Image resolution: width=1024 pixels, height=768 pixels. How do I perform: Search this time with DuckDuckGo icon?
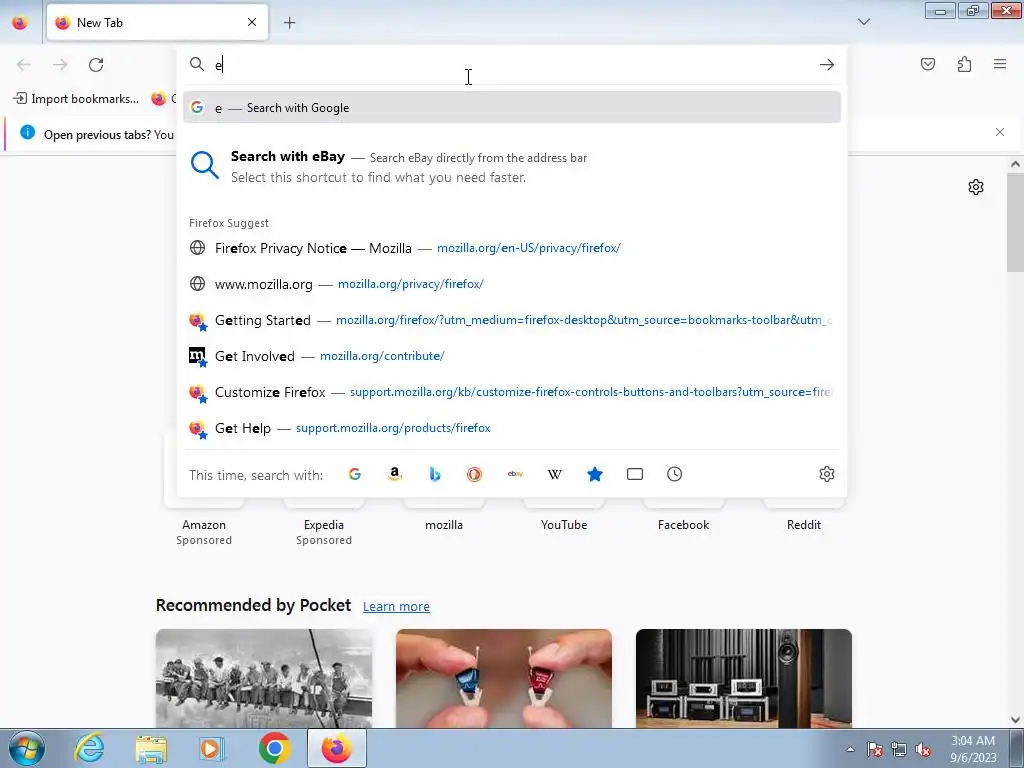point(475,474)
